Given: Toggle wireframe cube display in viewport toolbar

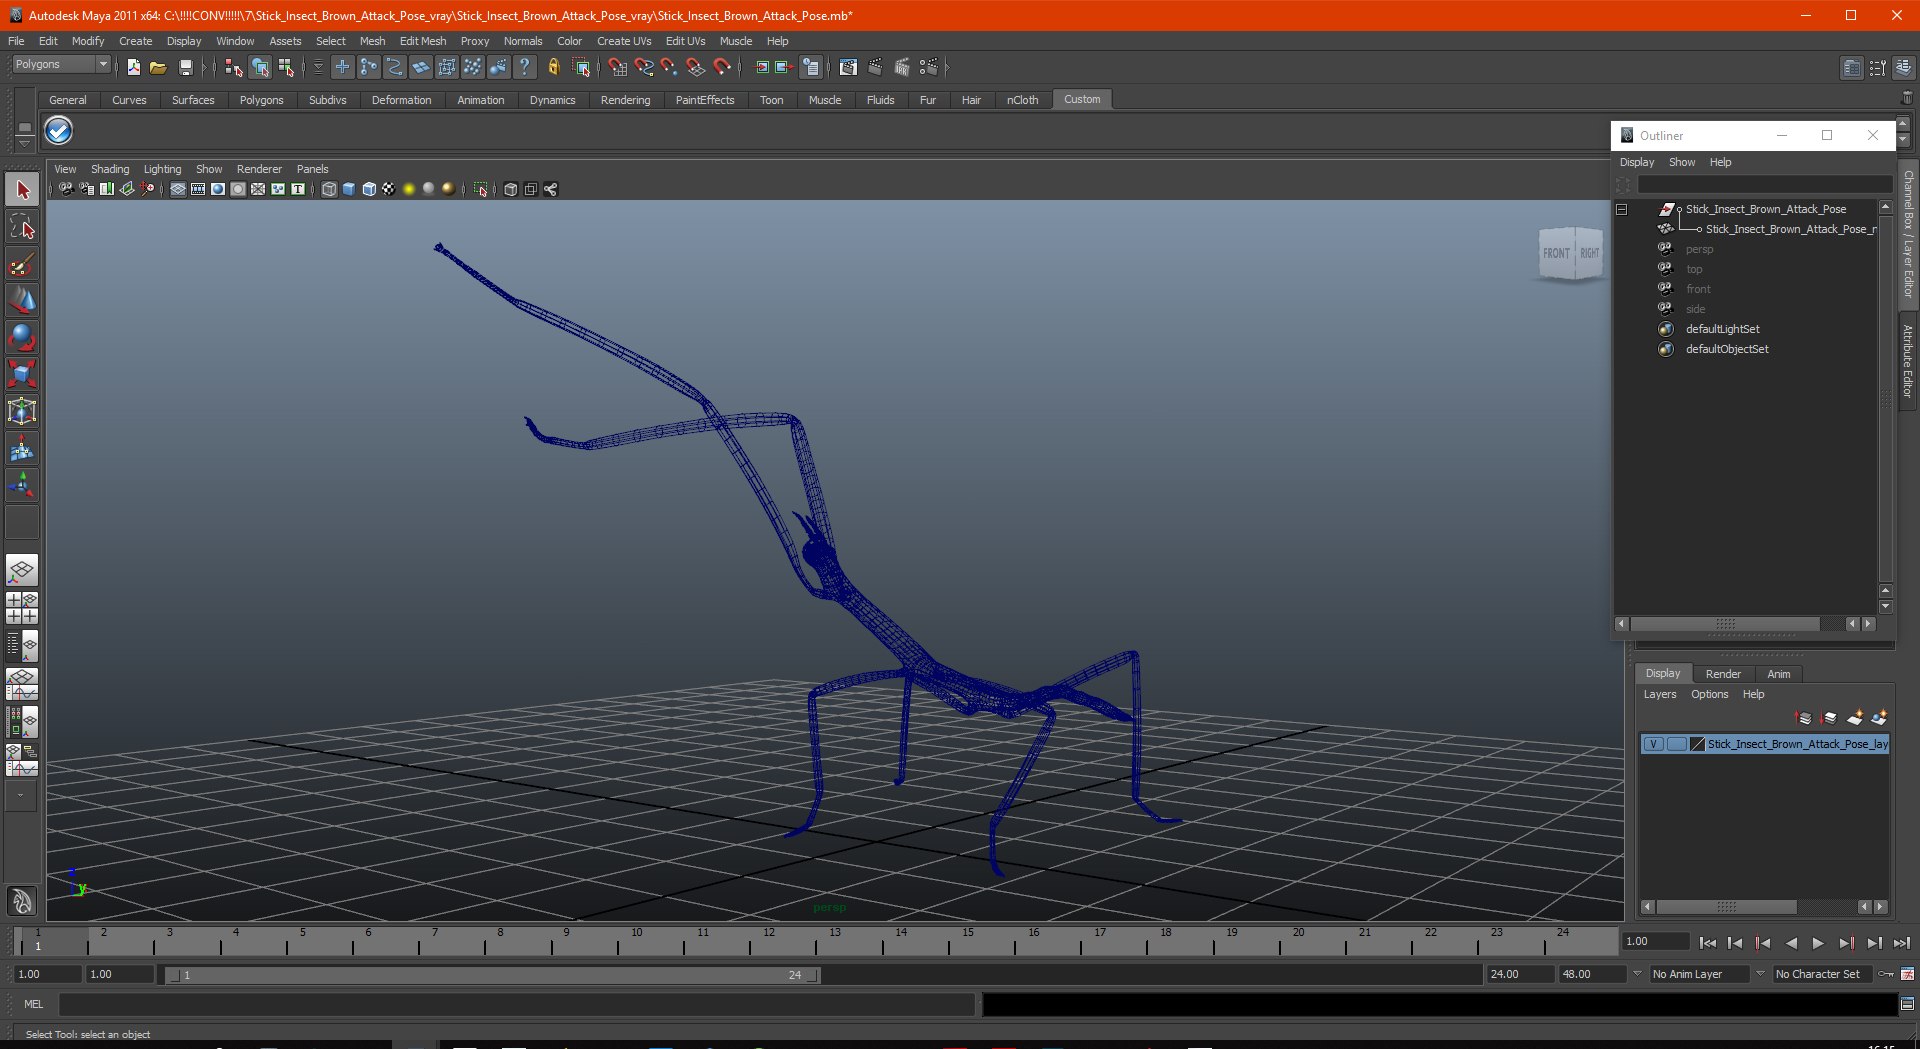Looking at the screenshot, I should (x=329, y=189).
